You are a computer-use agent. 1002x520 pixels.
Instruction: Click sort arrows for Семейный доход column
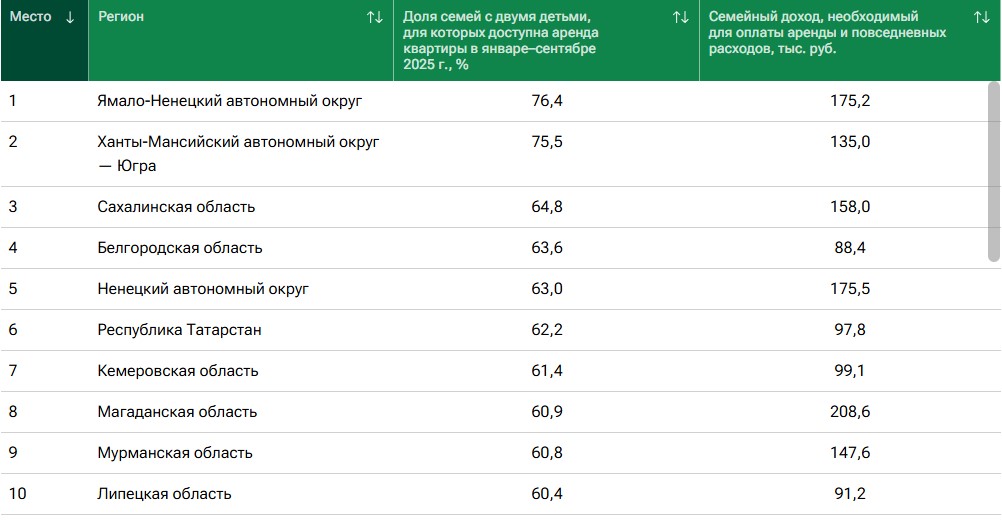point(982,17)
